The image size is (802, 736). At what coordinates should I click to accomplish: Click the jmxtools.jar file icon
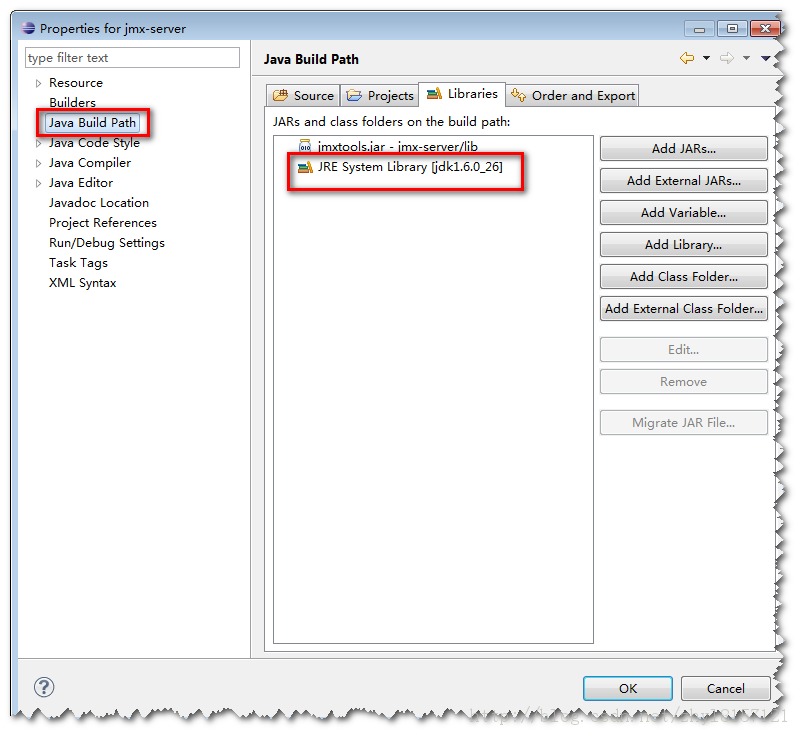coord(305,146)
